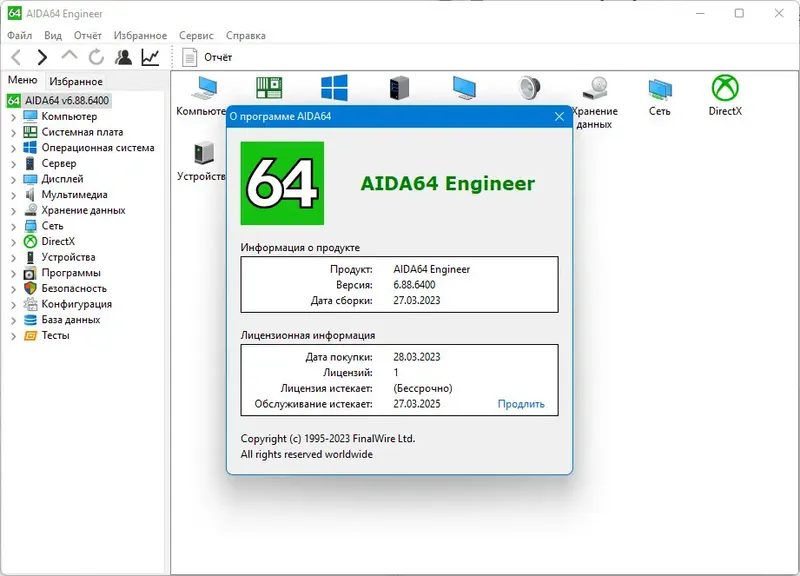Expand the Мультимедиа tree node

tap(14, 195)
